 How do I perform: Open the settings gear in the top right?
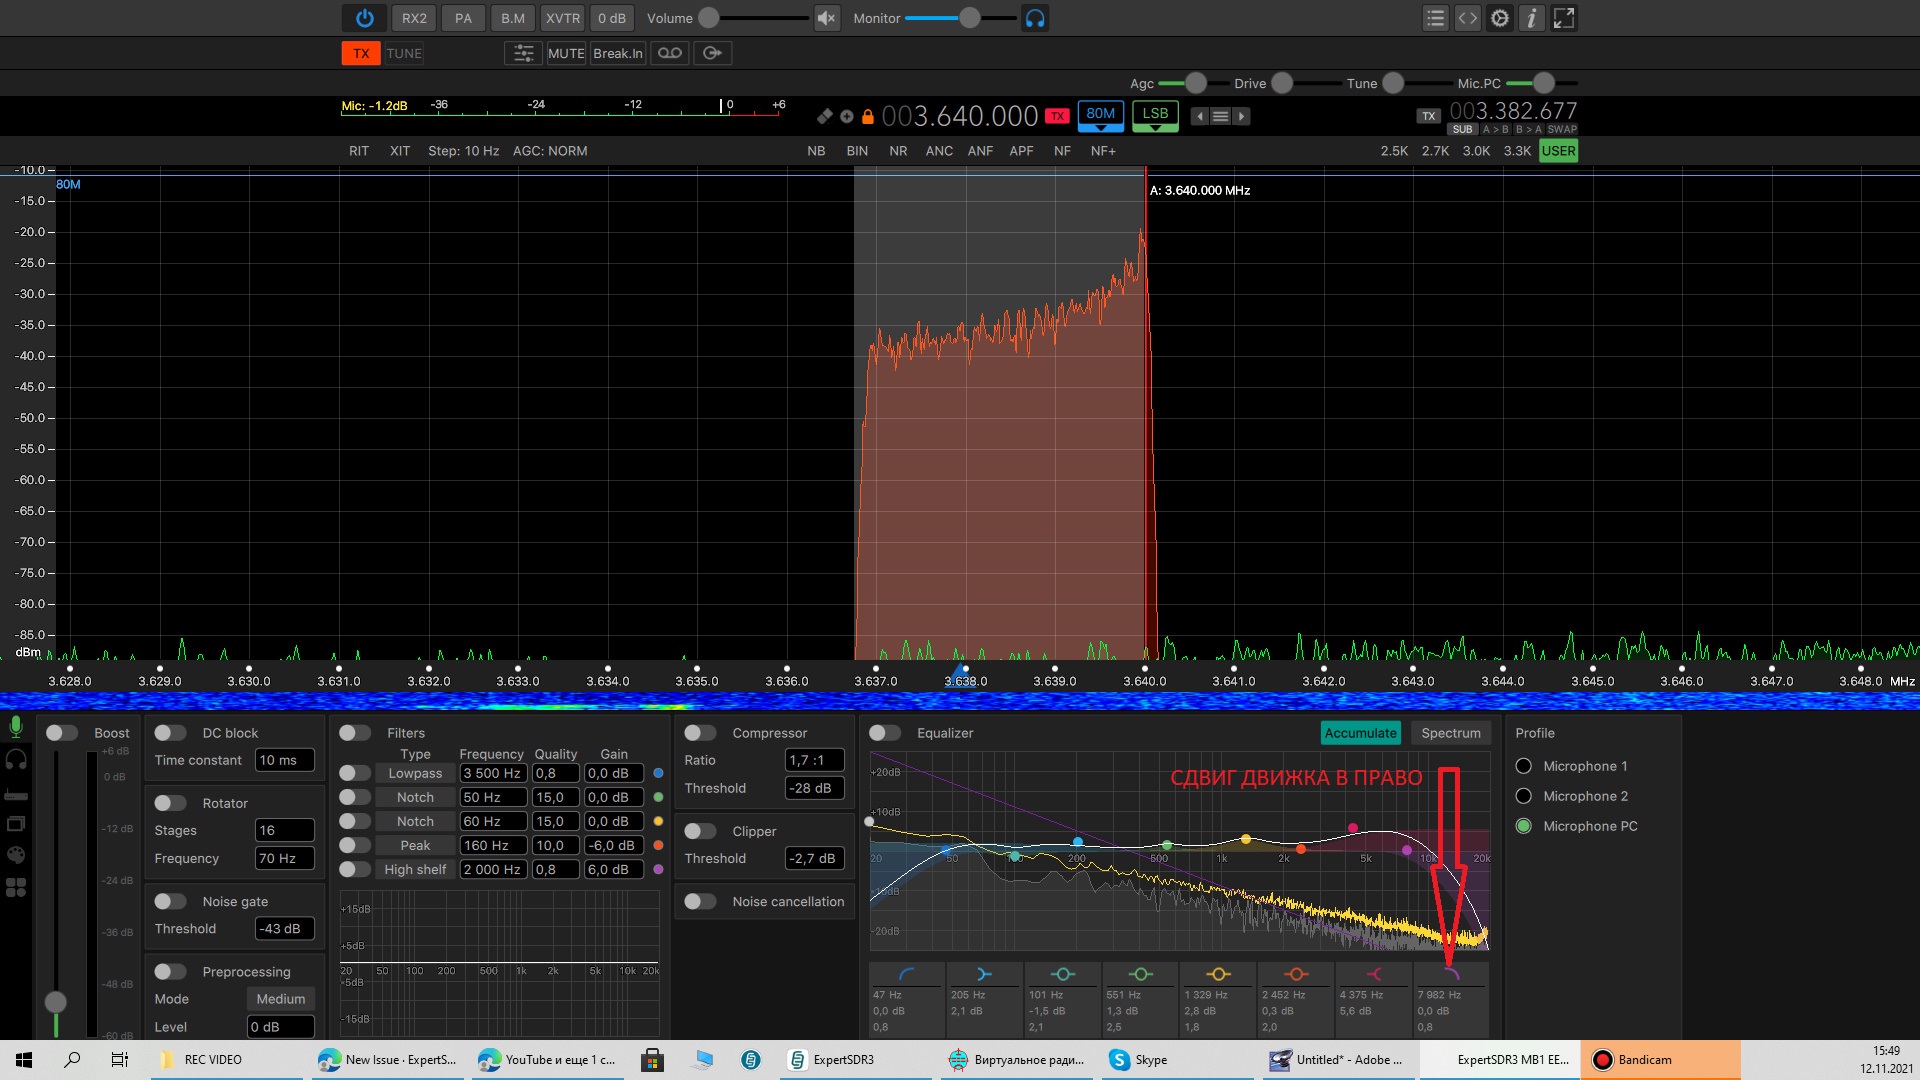pyautogui.click(x=1499, y=18)
